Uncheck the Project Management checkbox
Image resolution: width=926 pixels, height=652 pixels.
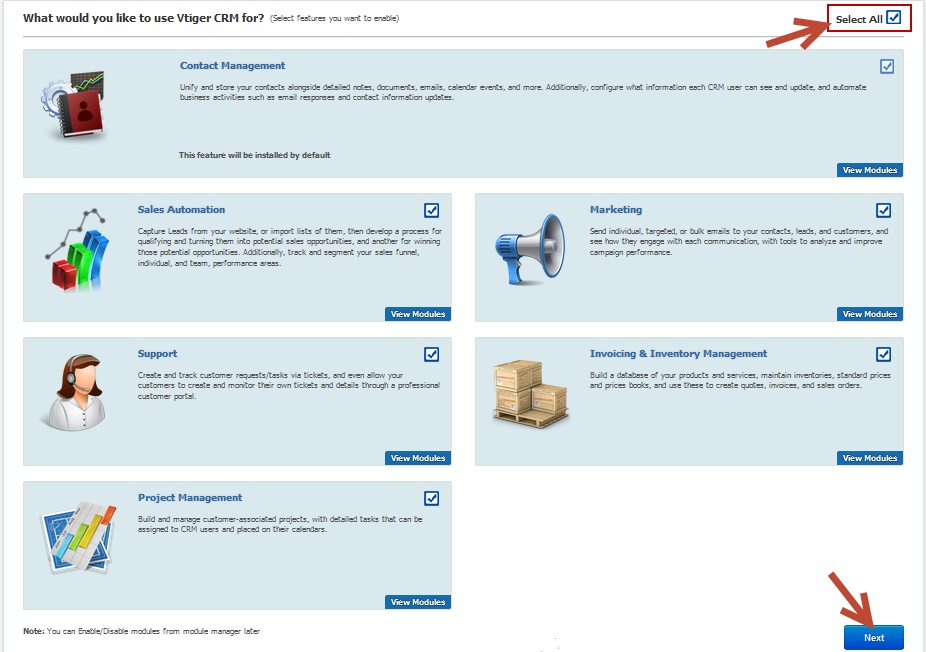click(431, 498)
